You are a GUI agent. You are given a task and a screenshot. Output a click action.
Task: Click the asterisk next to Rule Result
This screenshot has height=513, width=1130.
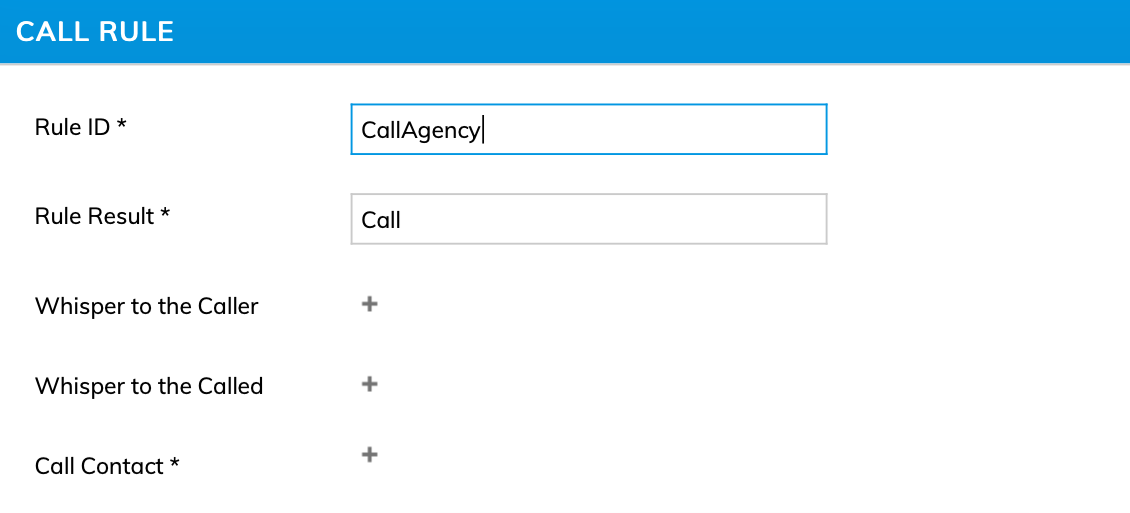[165, 215]
